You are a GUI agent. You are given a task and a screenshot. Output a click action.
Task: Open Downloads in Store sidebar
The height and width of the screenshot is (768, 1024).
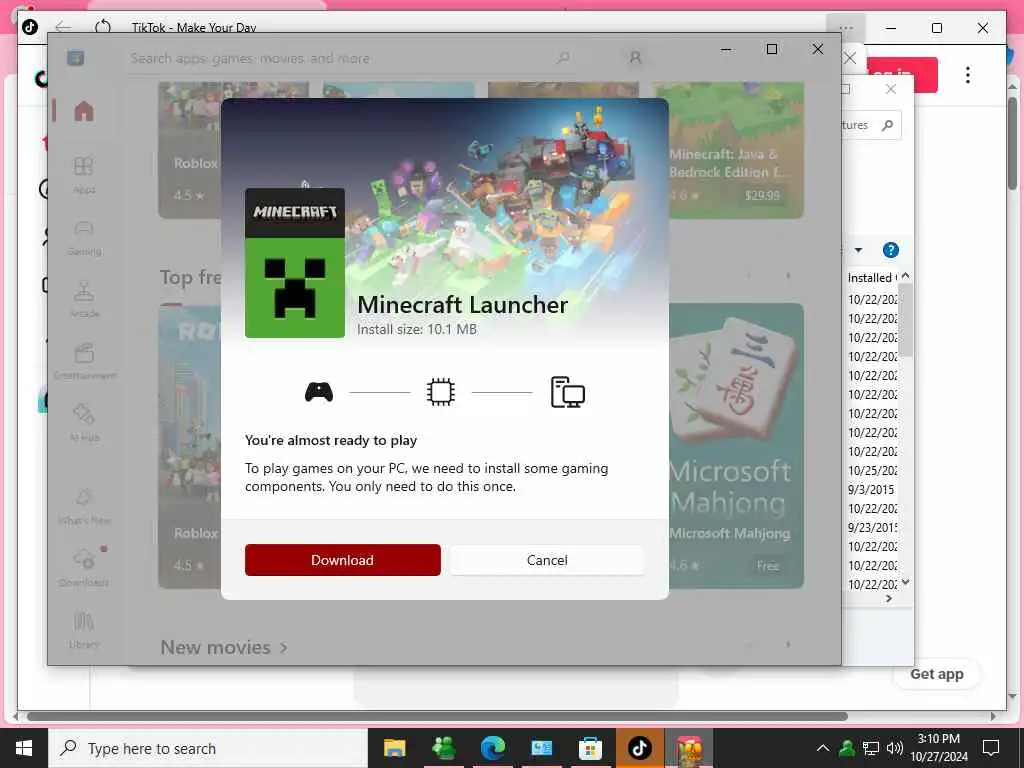(x=84, y=567)
